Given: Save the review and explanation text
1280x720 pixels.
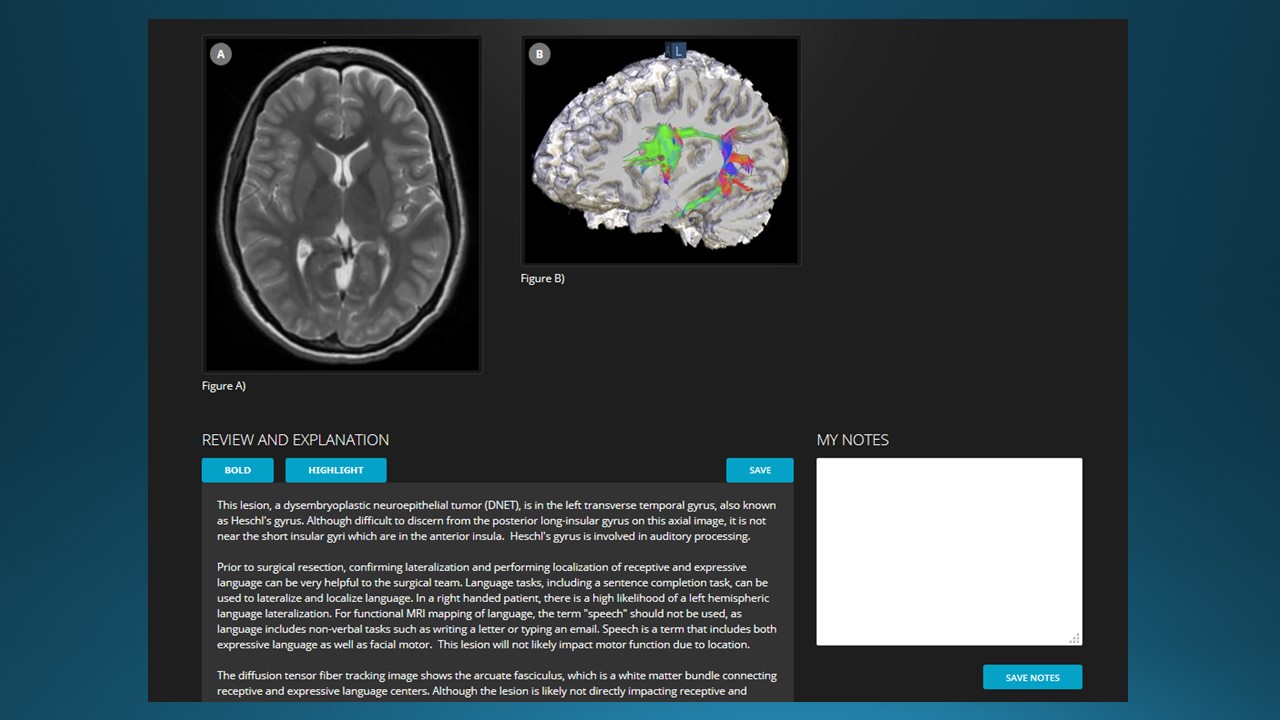Looking at the screenshot, I should (760, 470).
